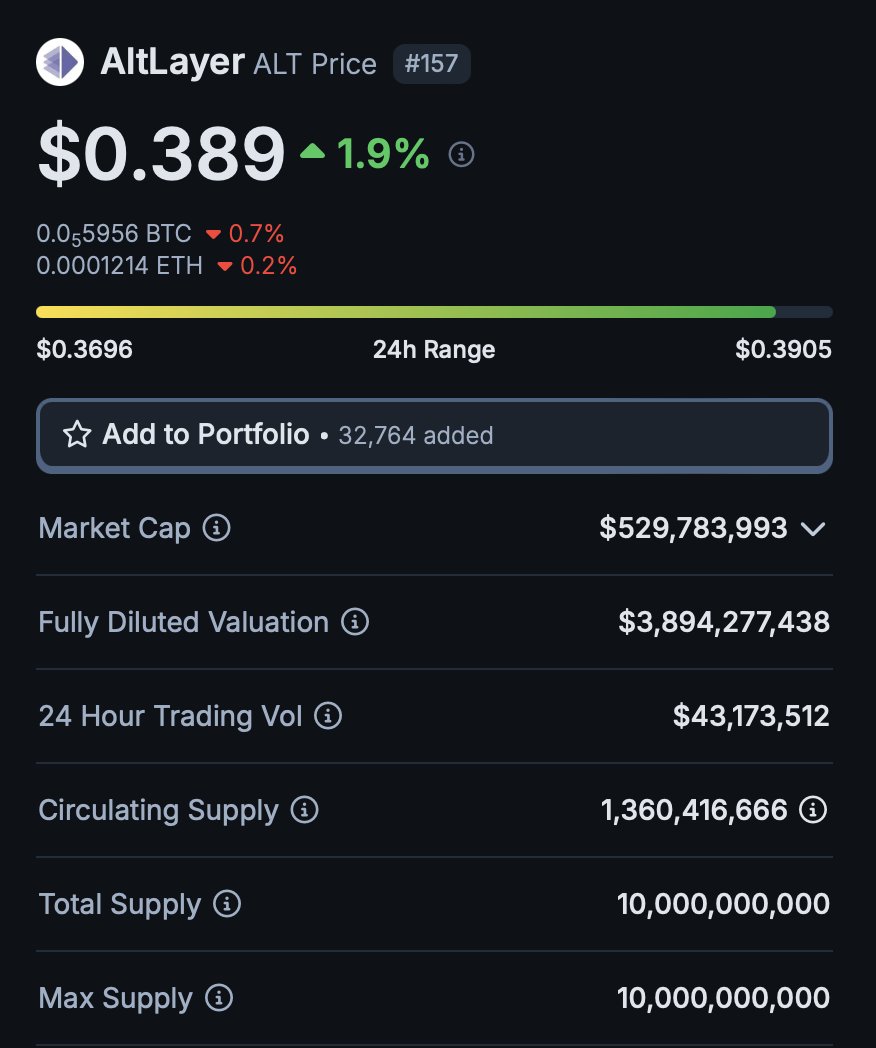
Task: Open the info icon beside 1.9% change
Action: coord(461,154)
